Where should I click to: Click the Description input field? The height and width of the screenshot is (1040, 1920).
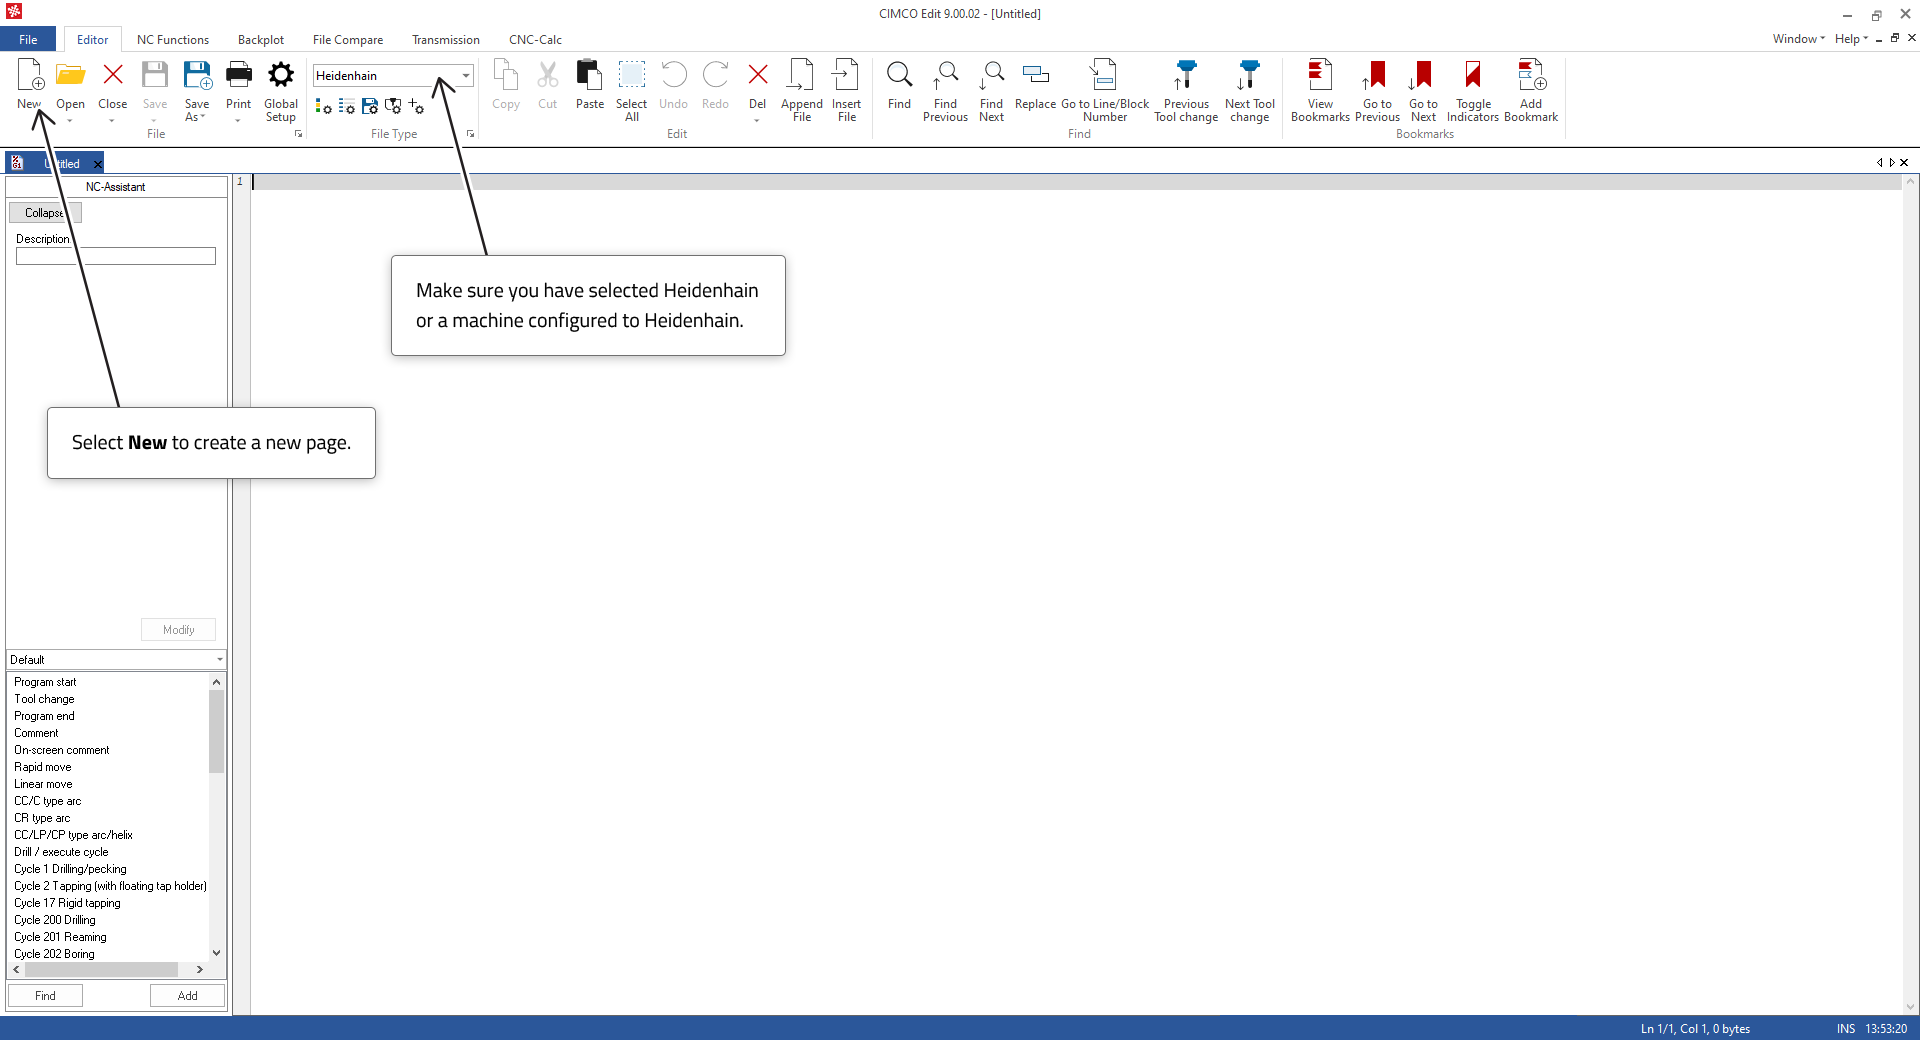click(116, 257)
